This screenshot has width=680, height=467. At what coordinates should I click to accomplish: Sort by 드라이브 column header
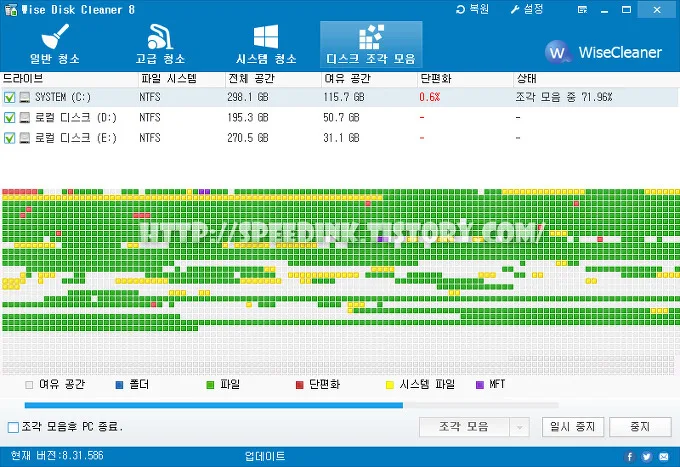(x=69, y=78)
